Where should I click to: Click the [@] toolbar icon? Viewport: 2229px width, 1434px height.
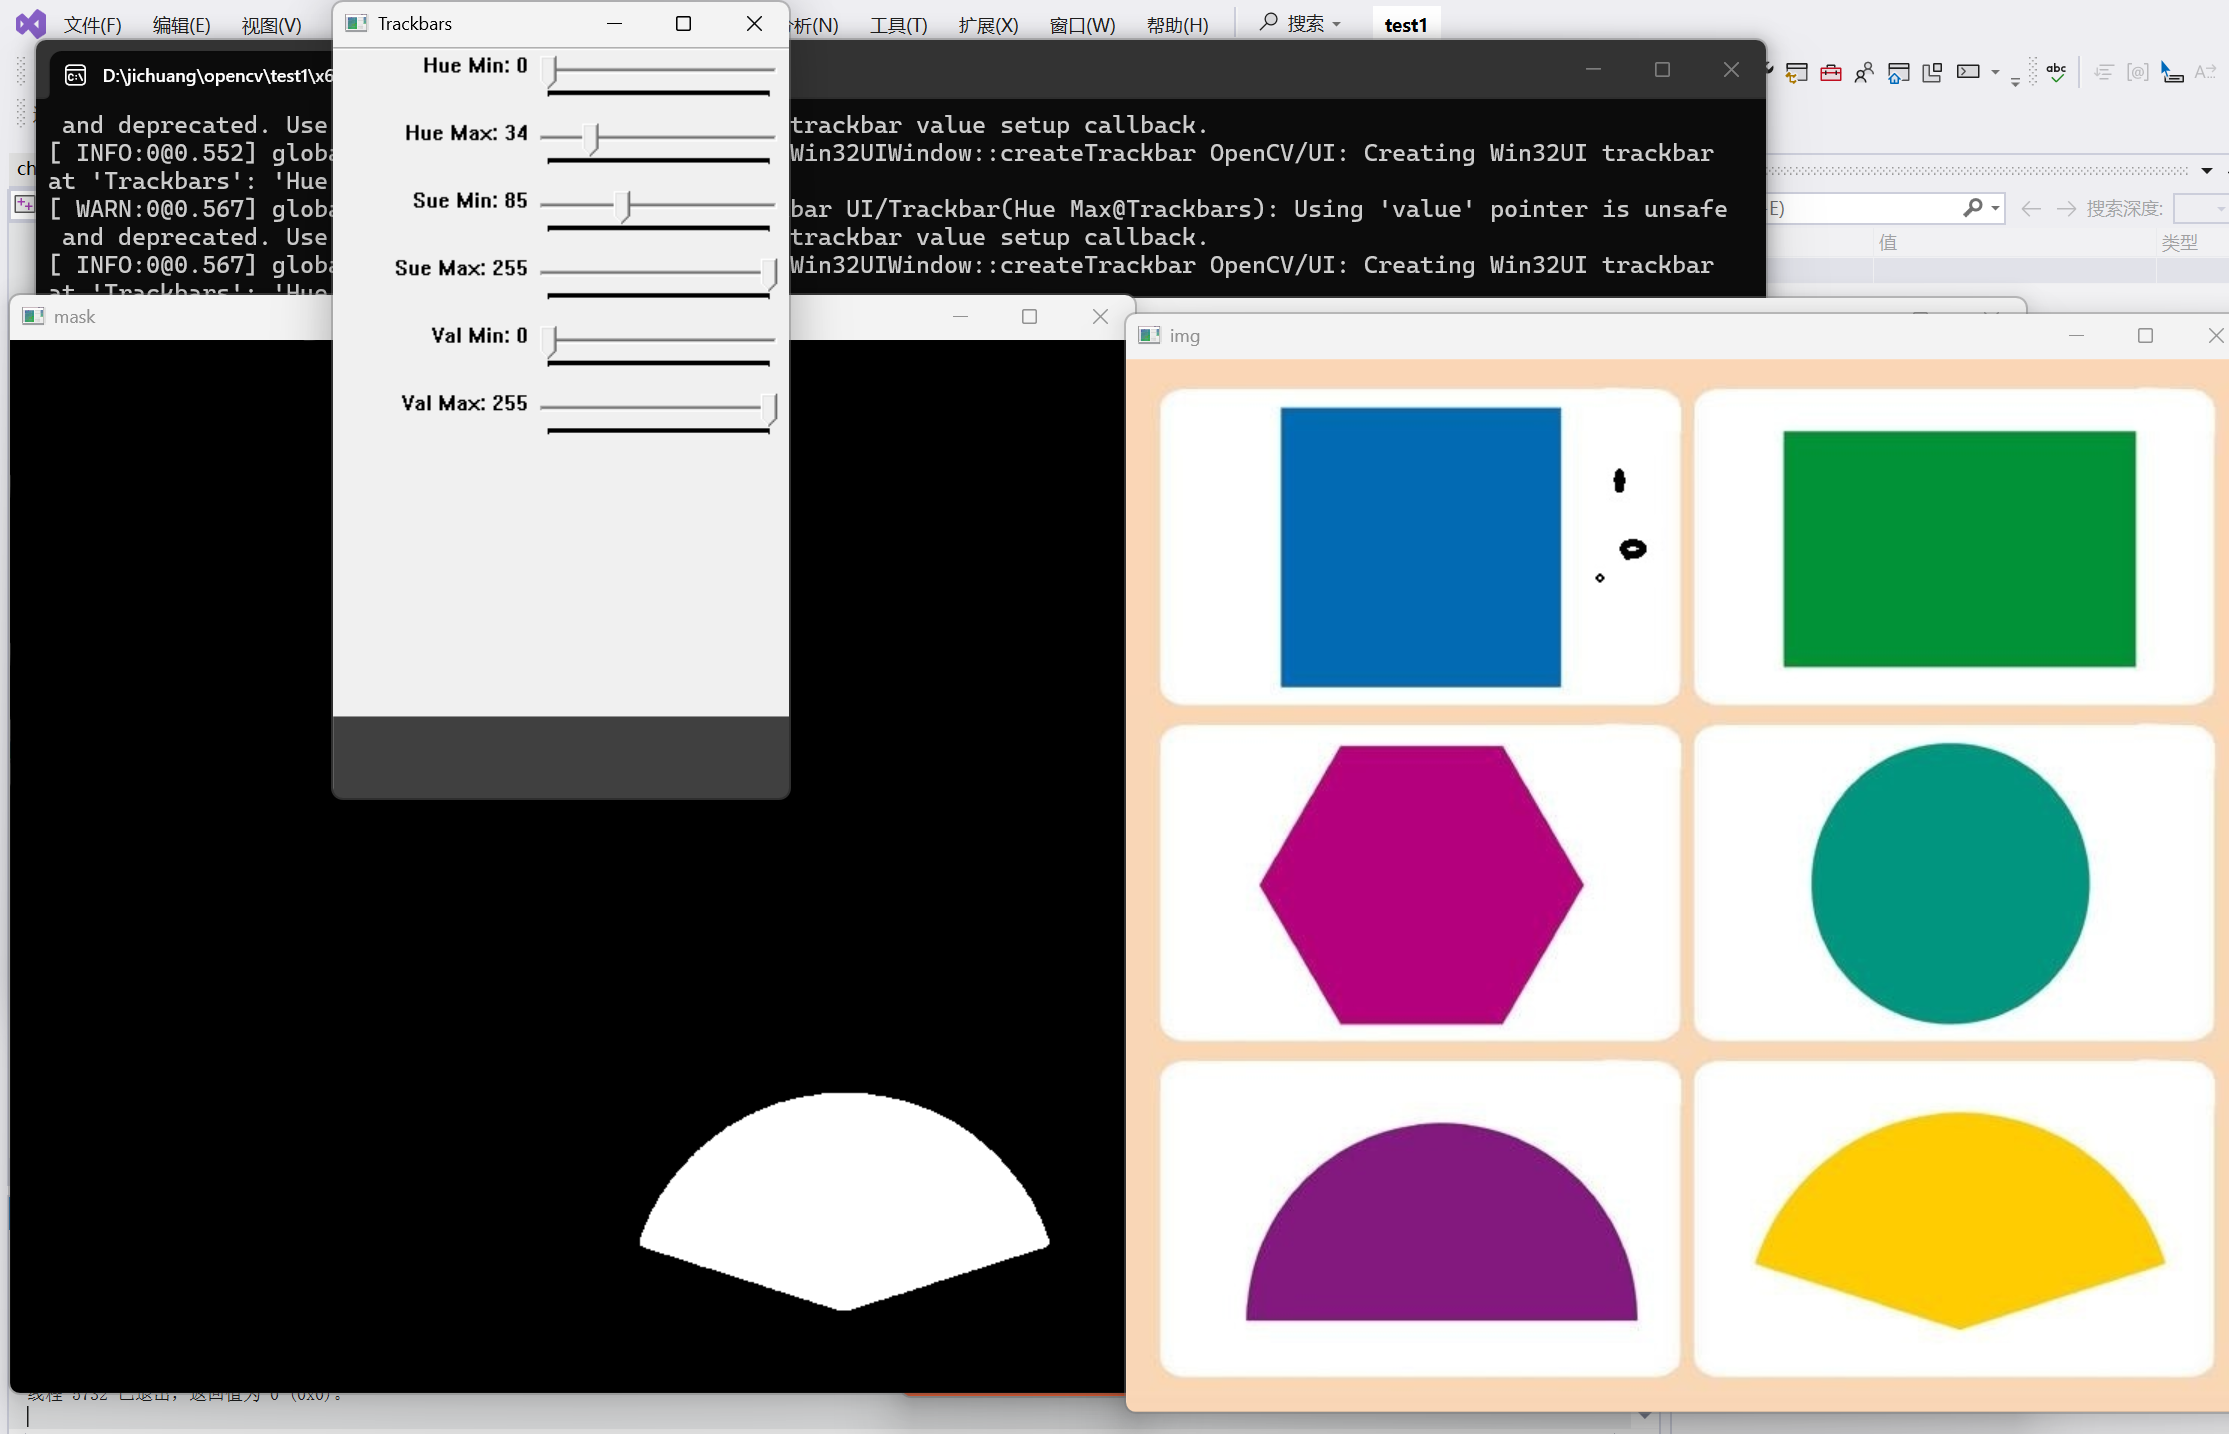click(2138, 72)
